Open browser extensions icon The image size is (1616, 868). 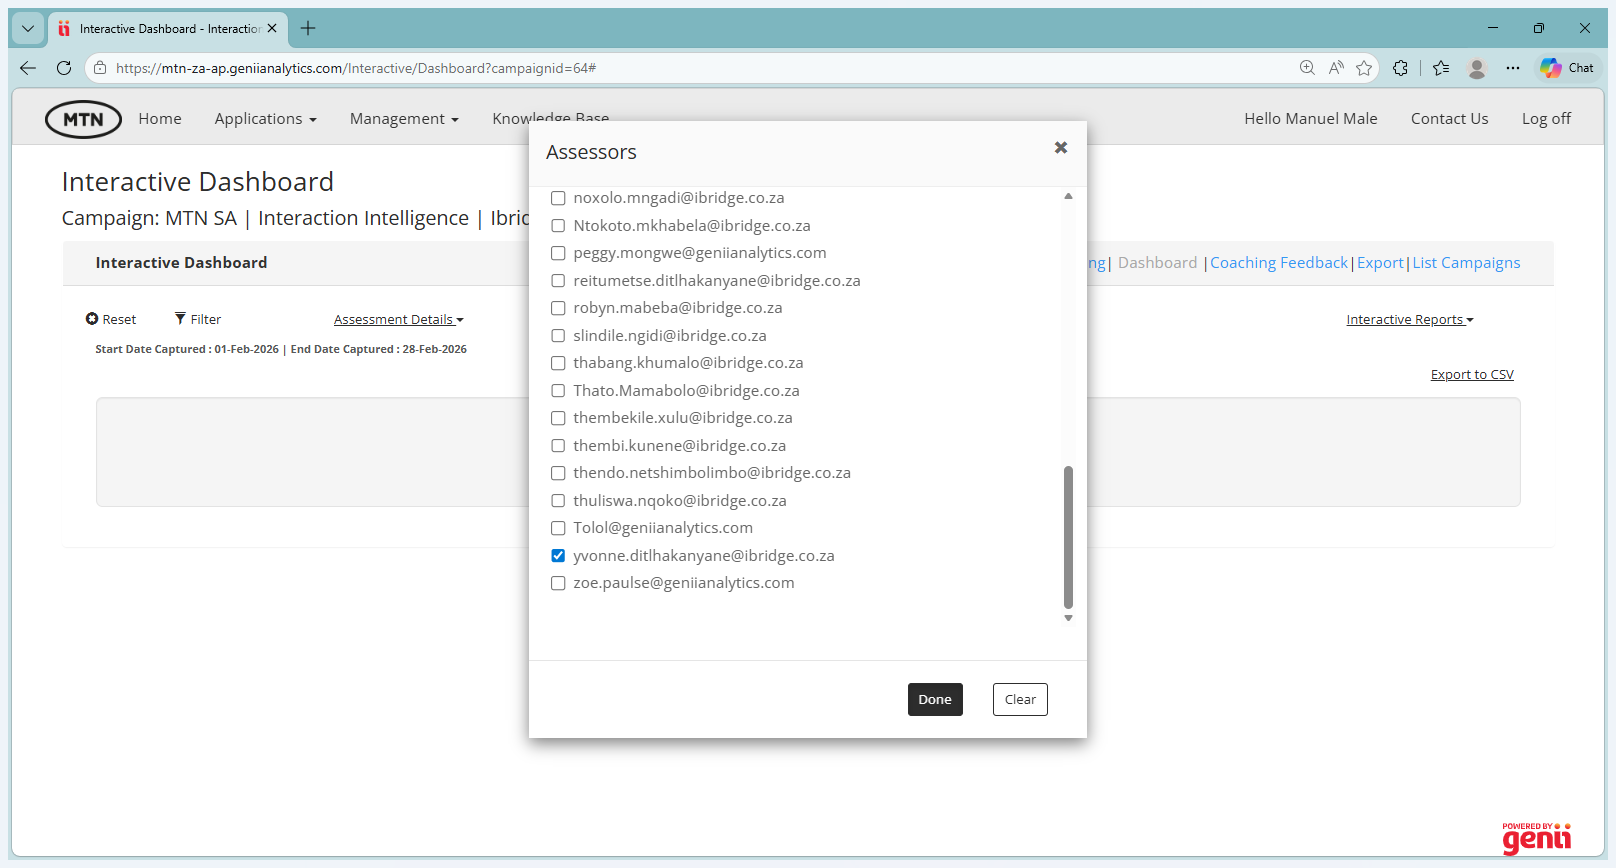1400,68
